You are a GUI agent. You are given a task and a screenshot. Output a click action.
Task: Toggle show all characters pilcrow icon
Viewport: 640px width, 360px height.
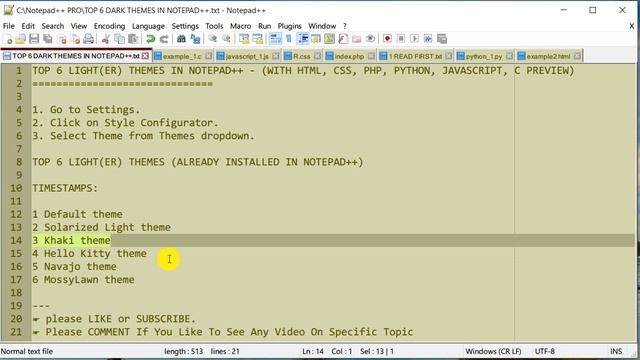(289, 39)
